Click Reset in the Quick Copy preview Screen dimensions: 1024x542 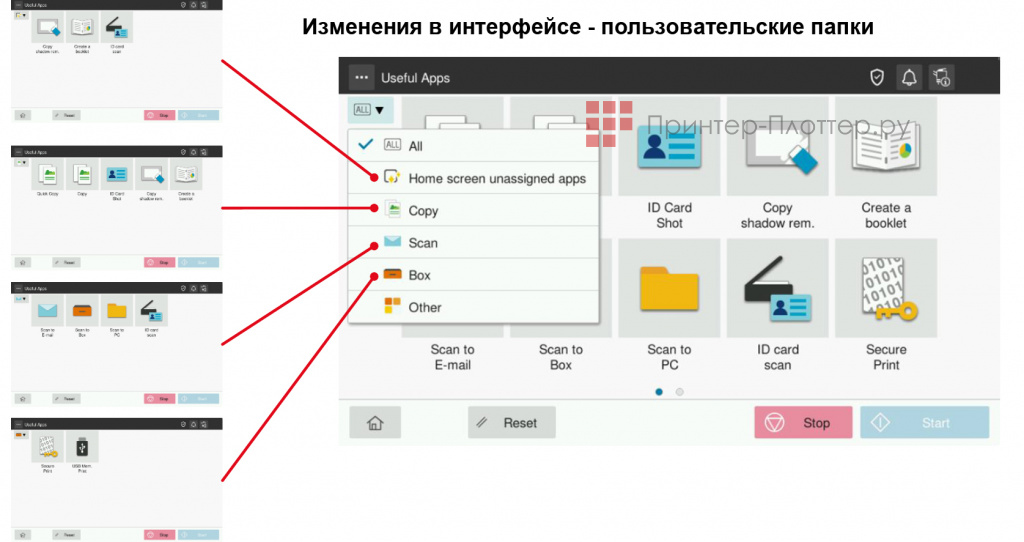click(66, 263)
